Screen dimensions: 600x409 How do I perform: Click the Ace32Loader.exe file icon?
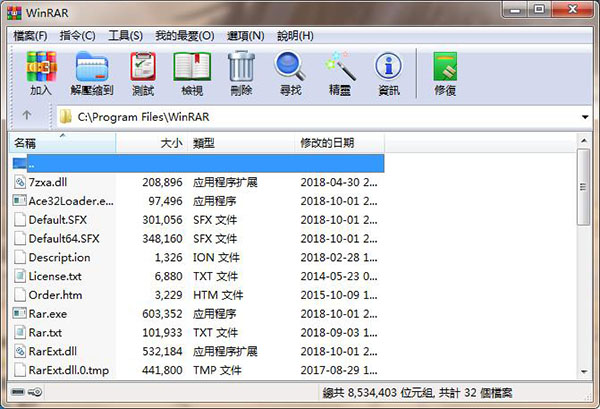point(20,200)
